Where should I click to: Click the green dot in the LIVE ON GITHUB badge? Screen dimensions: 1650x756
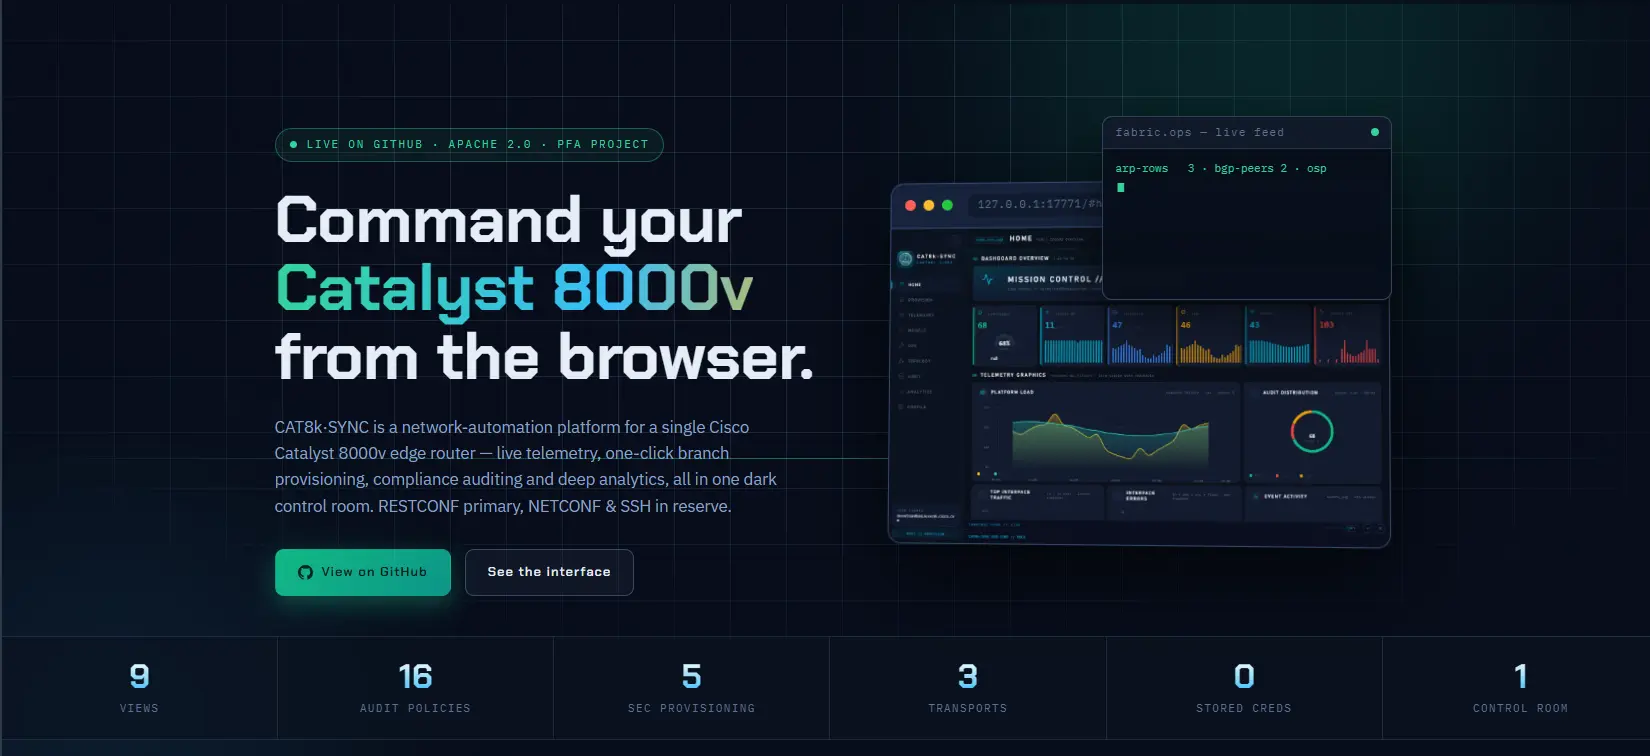tap(293, 145)
